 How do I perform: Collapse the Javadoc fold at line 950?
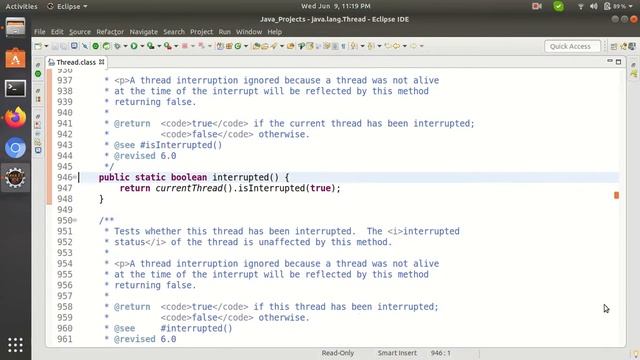pos(75,220)
